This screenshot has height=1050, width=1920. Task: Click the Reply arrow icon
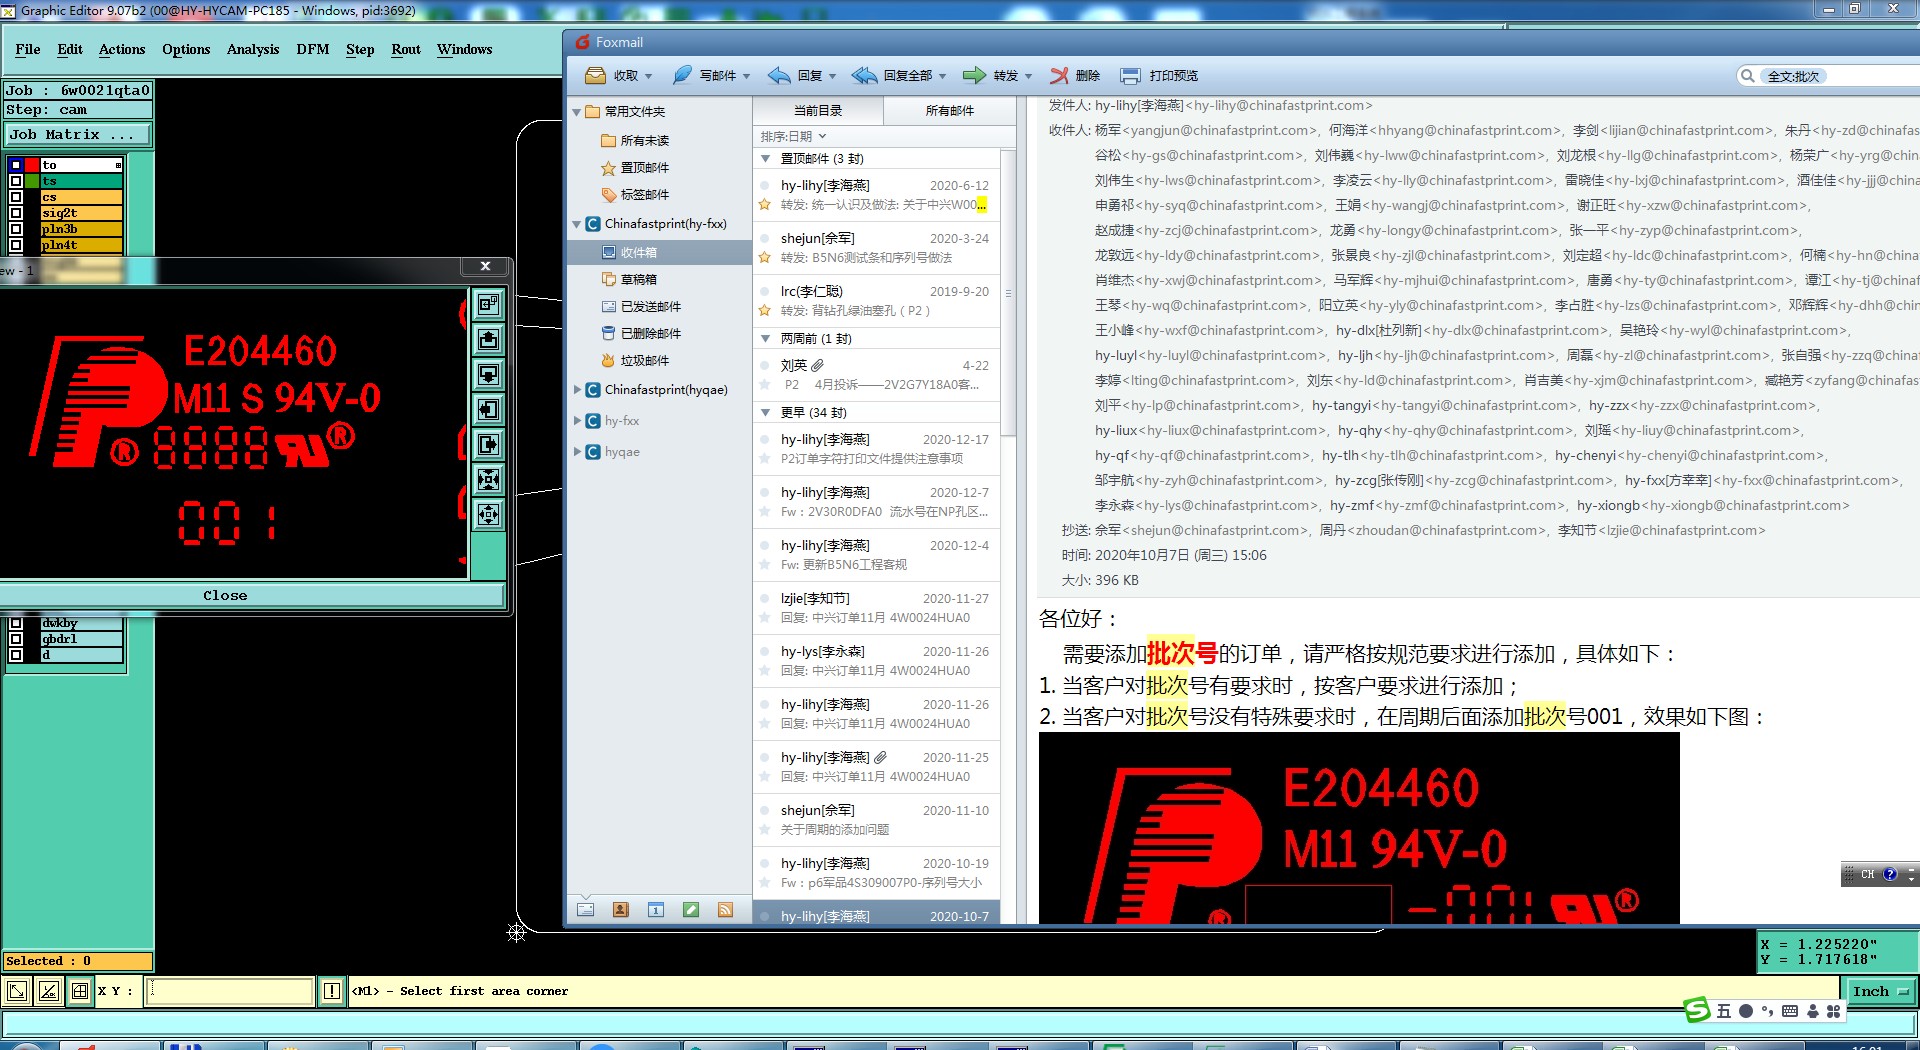(x=779, y=75)
